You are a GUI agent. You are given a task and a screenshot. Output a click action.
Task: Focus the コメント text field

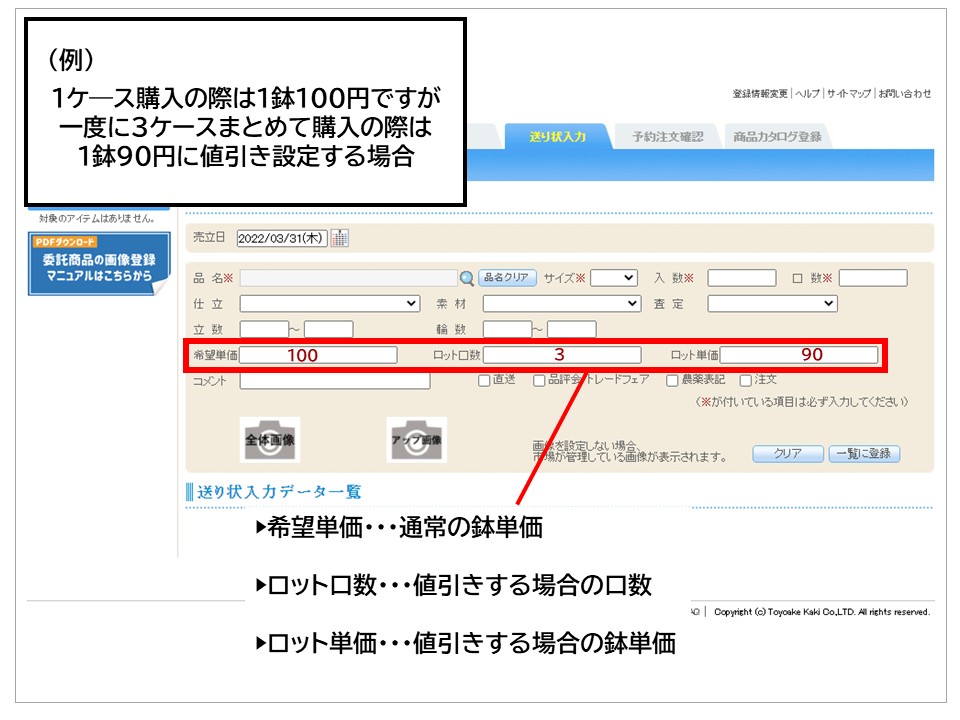tap(335, 381)
